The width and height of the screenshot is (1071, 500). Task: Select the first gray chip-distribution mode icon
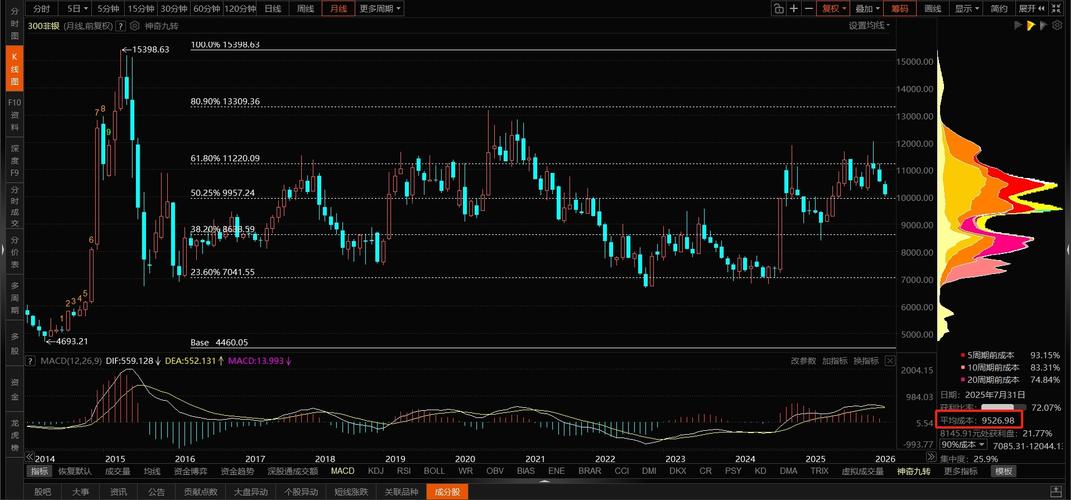pos(1020,25)
